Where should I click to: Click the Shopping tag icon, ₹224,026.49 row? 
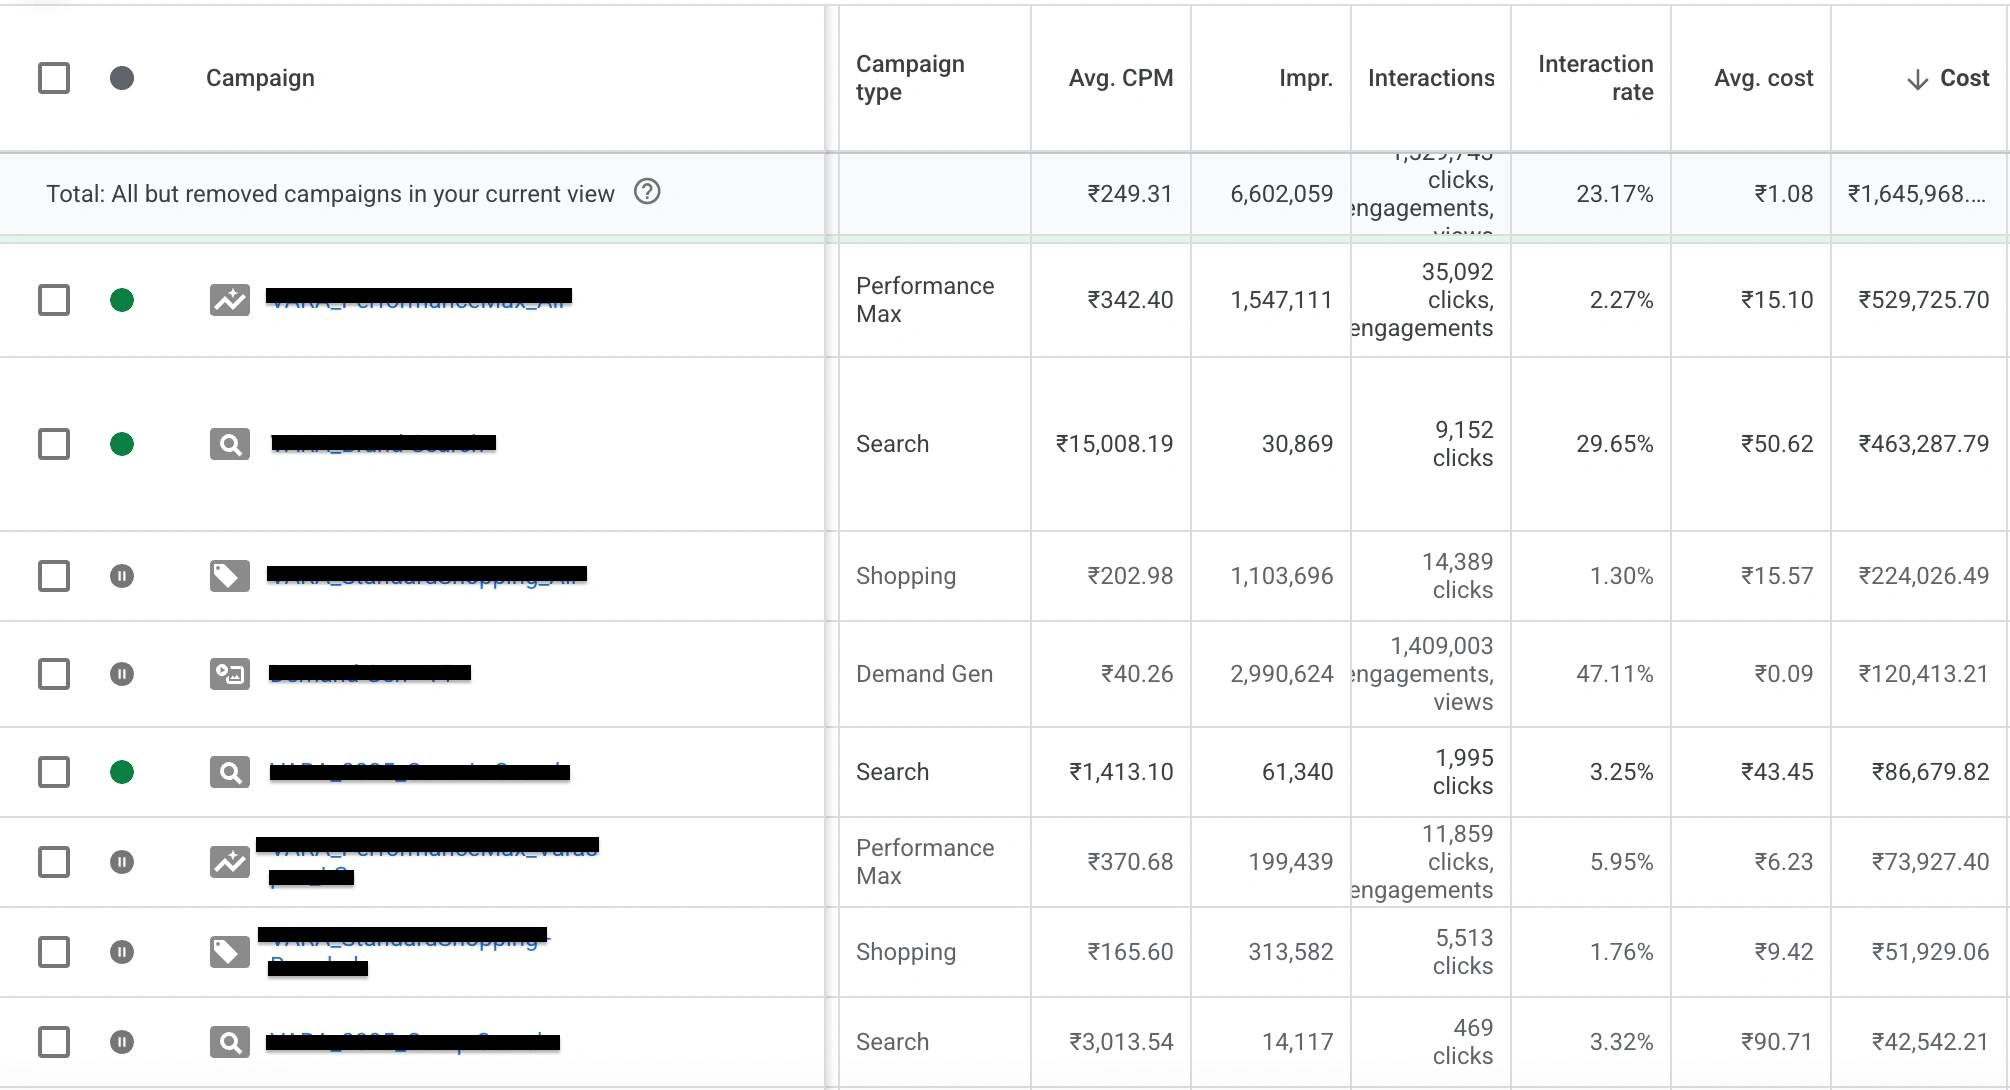(229, 575)
